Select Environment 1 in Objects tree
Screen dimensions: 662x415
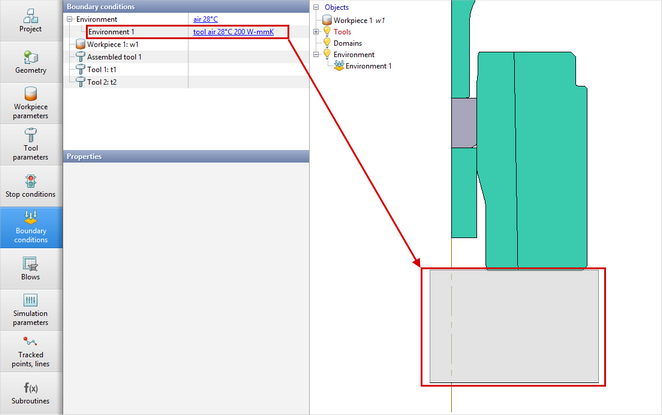pyautogui.click(x=369, y=66)
